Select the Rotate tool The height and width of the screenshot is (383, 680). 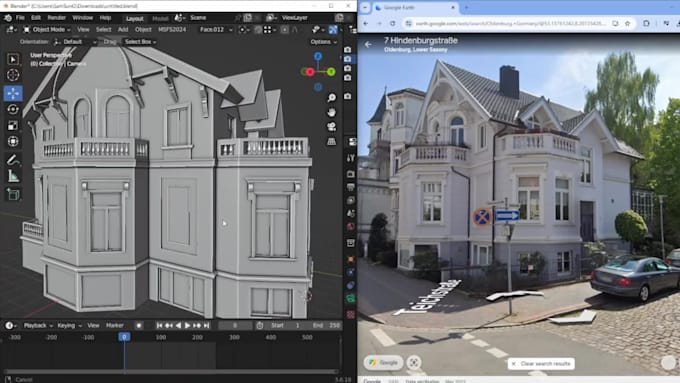tap(13, 109)
